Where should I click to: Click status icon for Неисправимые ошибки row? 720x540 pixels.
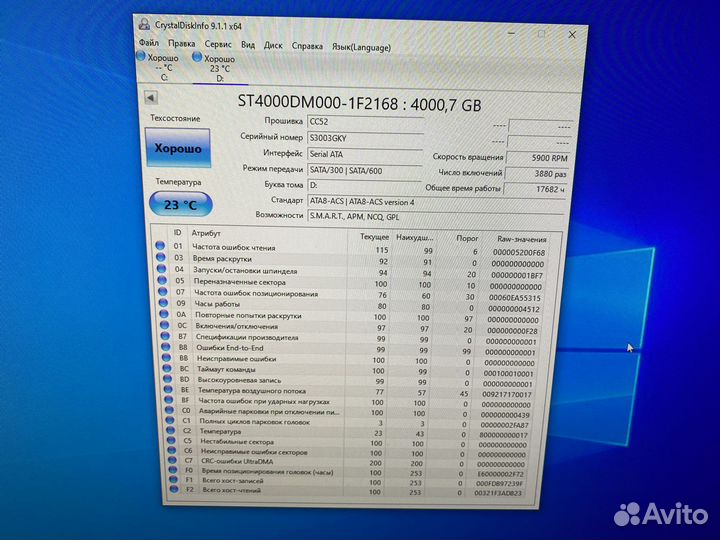point(167,358)
